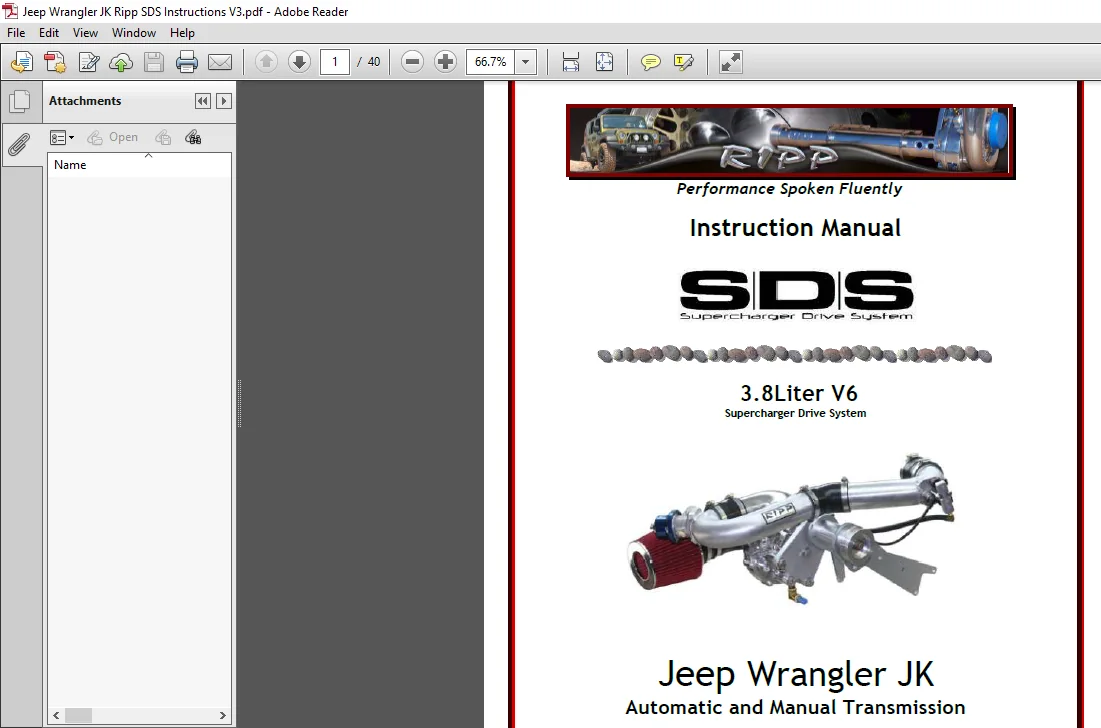Click the save attachment icon
Viewport: 1101px width, 728px height.
[163, 138]
